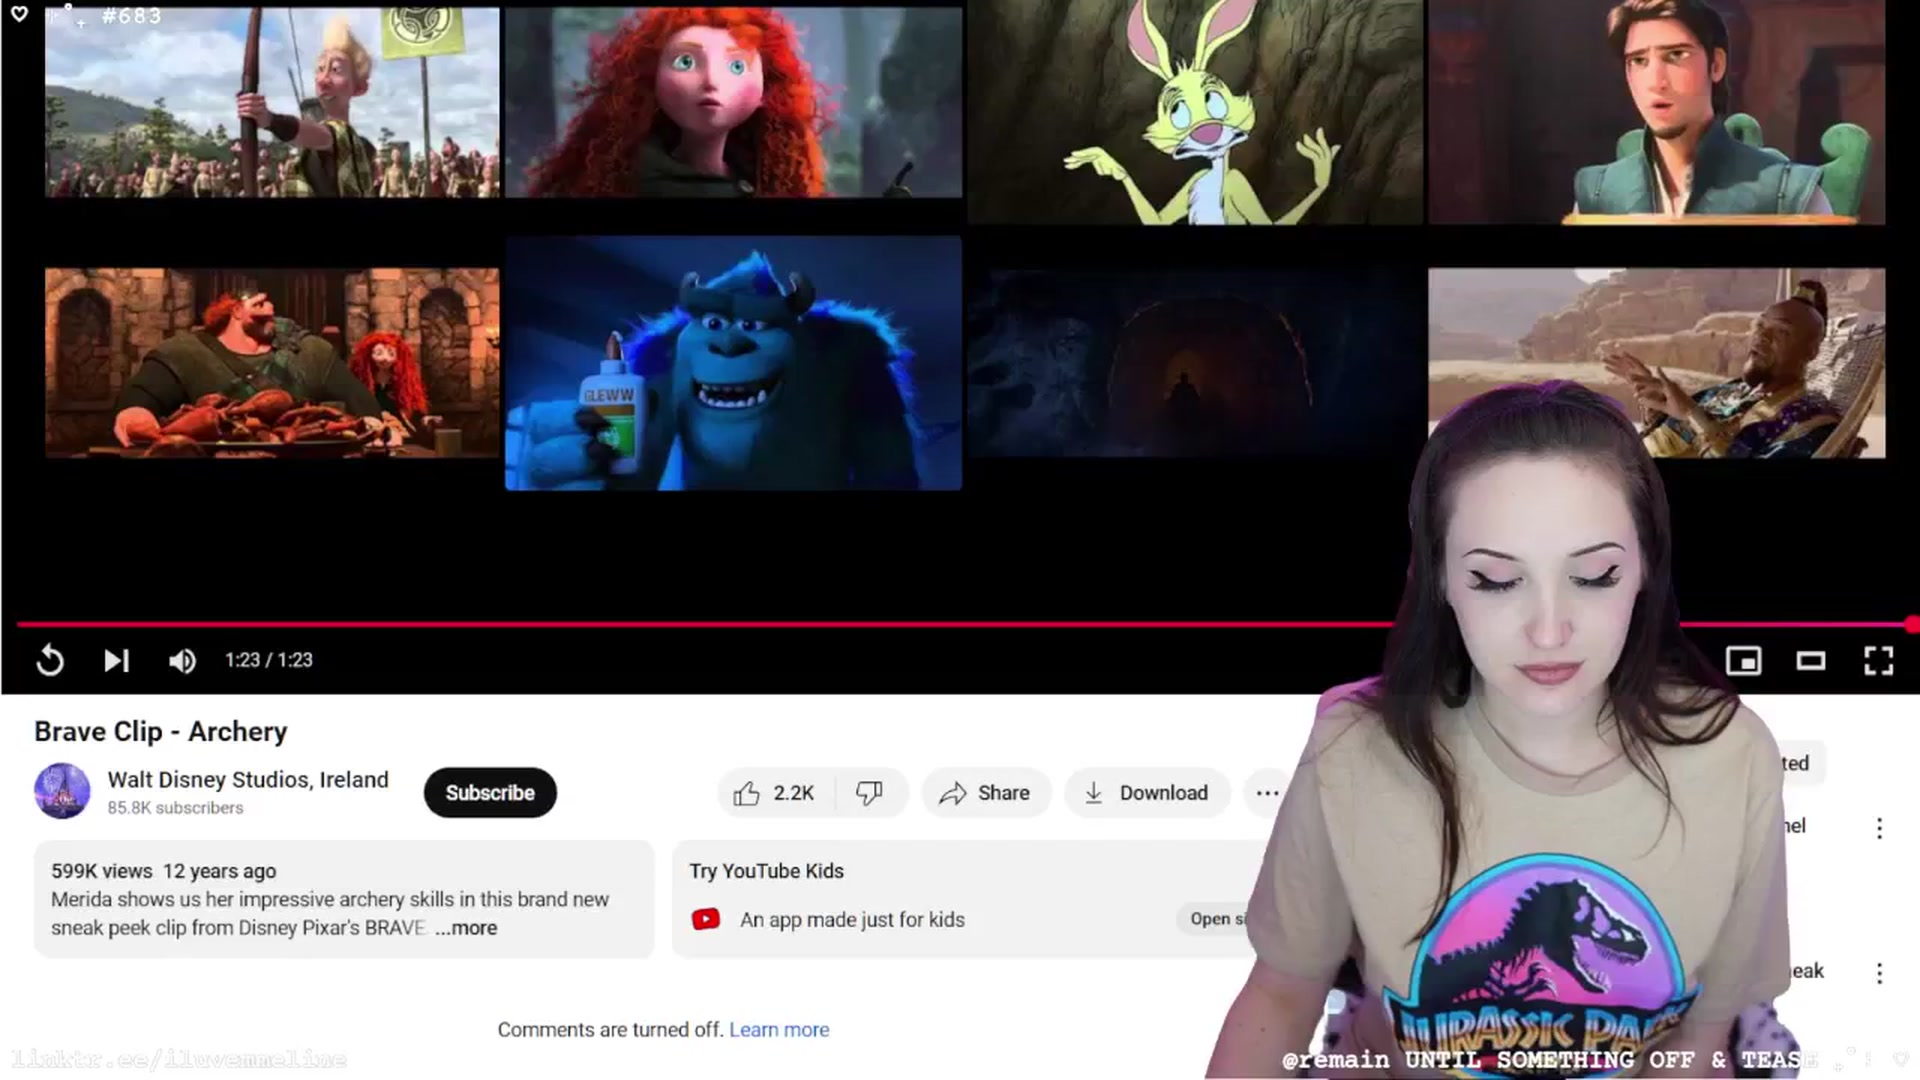Share the Brave Clip video
Screen dimensions: 1920x1080
tap(985, 793)
